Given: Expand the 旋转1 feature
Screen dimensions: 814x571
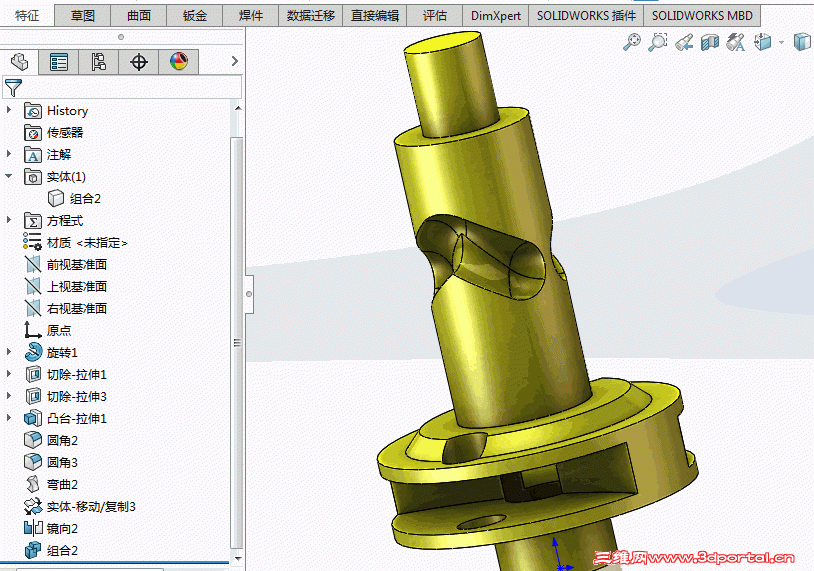Looking at the screenshot, I should point(9,352).
